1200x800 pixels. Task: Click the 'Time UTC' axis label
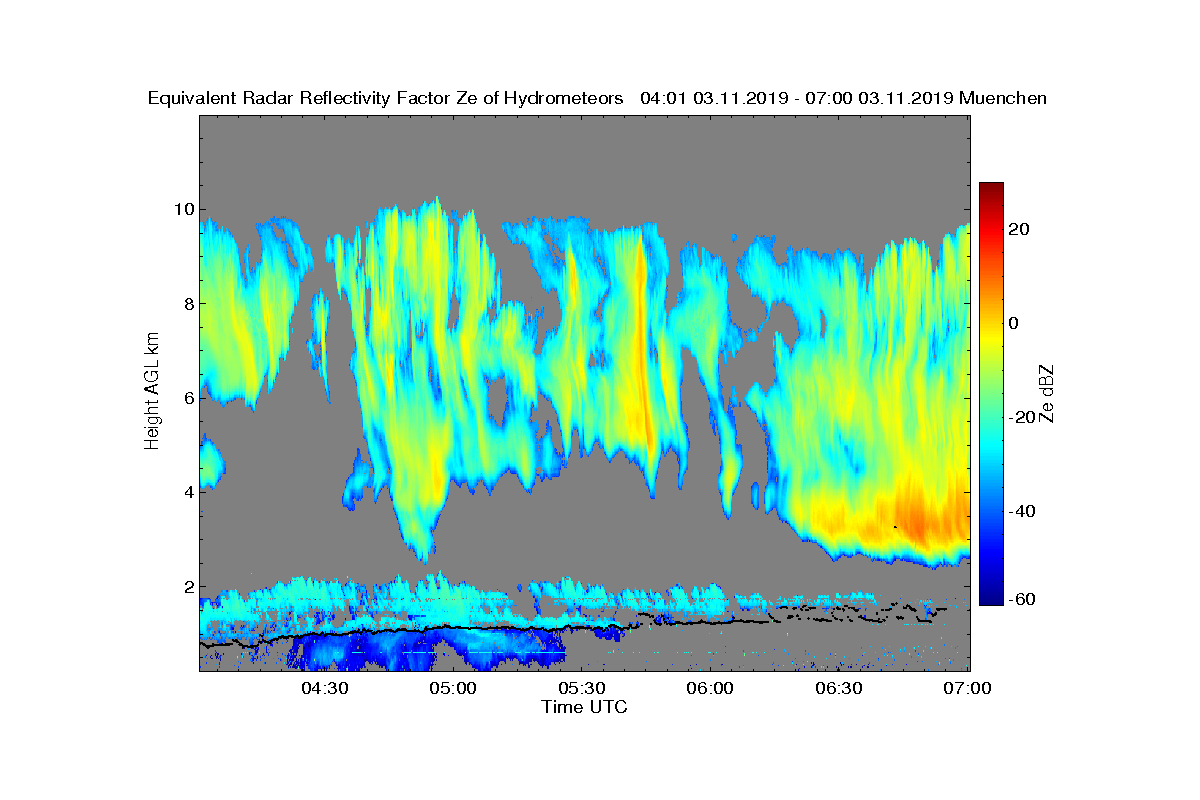[585, 707]
